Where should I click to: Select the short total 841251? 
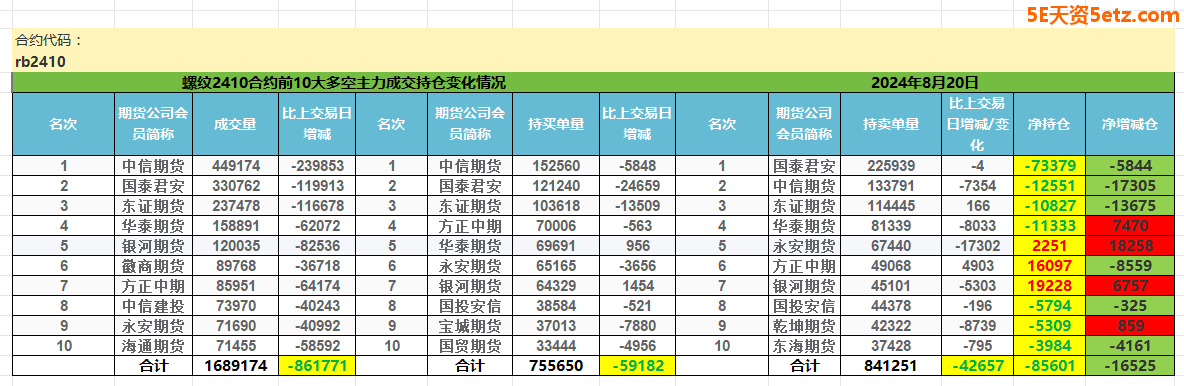coord(891,366)
